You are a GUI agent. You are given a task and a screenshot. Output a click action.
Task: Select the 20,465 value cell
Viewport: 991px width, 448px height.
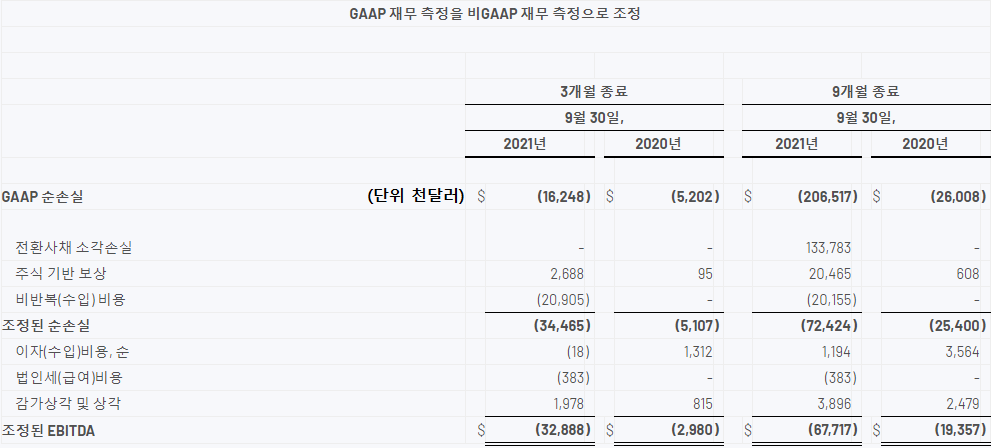coord(829,274)
